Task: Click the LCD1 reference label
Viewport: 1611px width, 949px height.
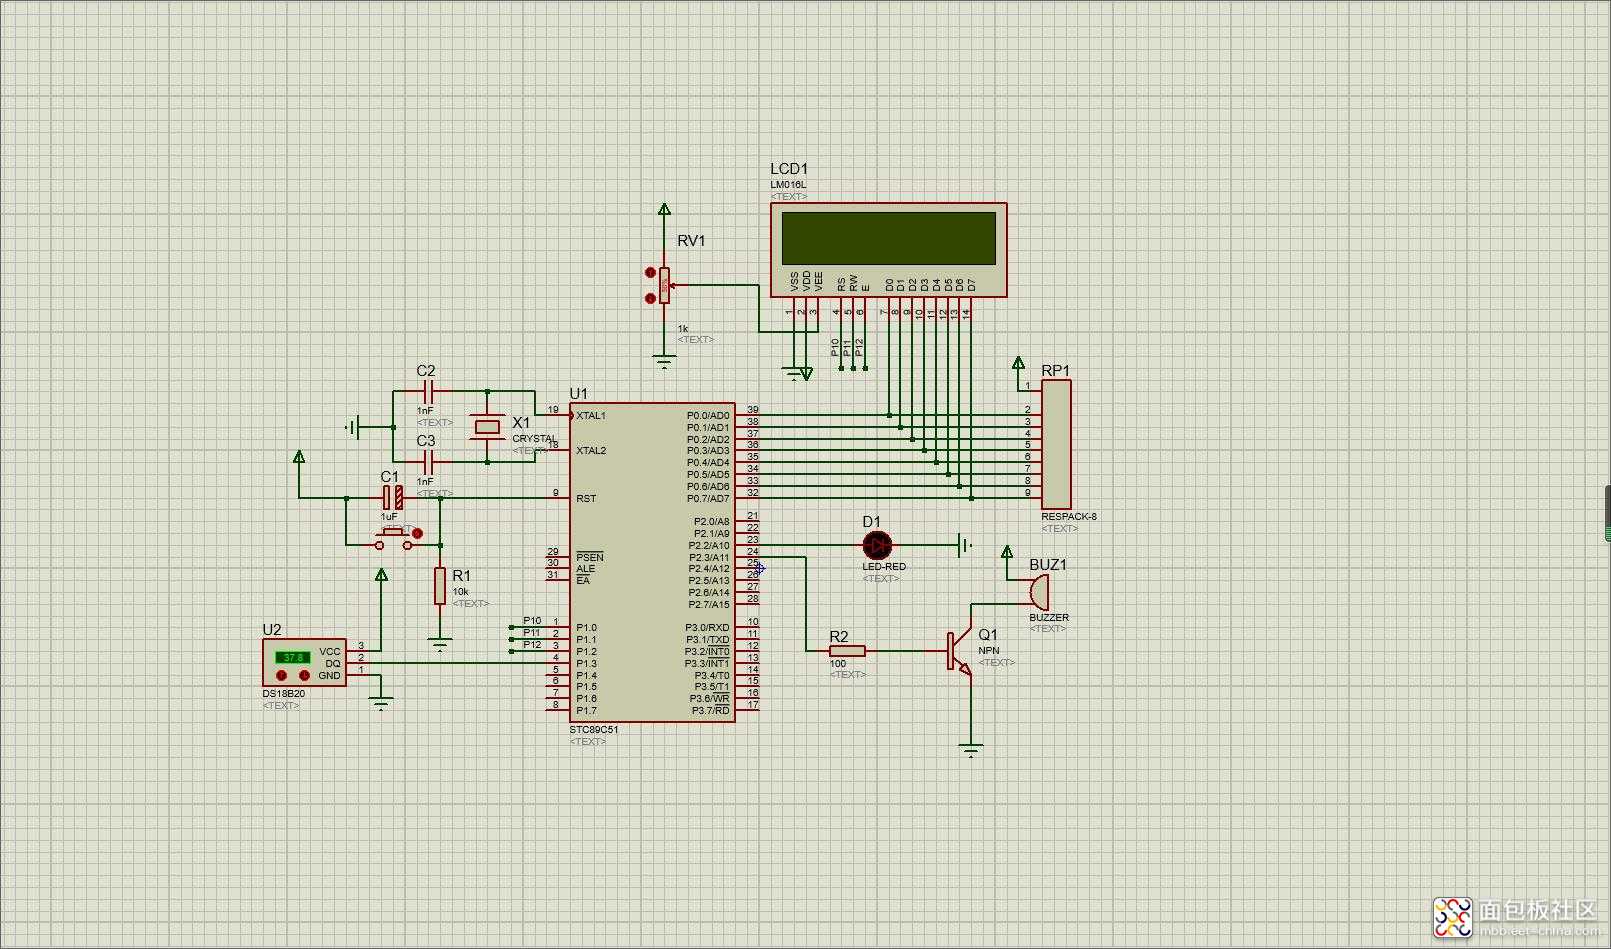Action: [789, 169]
